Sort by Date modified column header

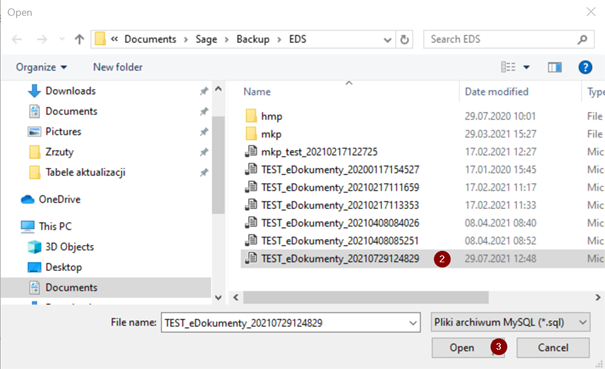point(496,92)
